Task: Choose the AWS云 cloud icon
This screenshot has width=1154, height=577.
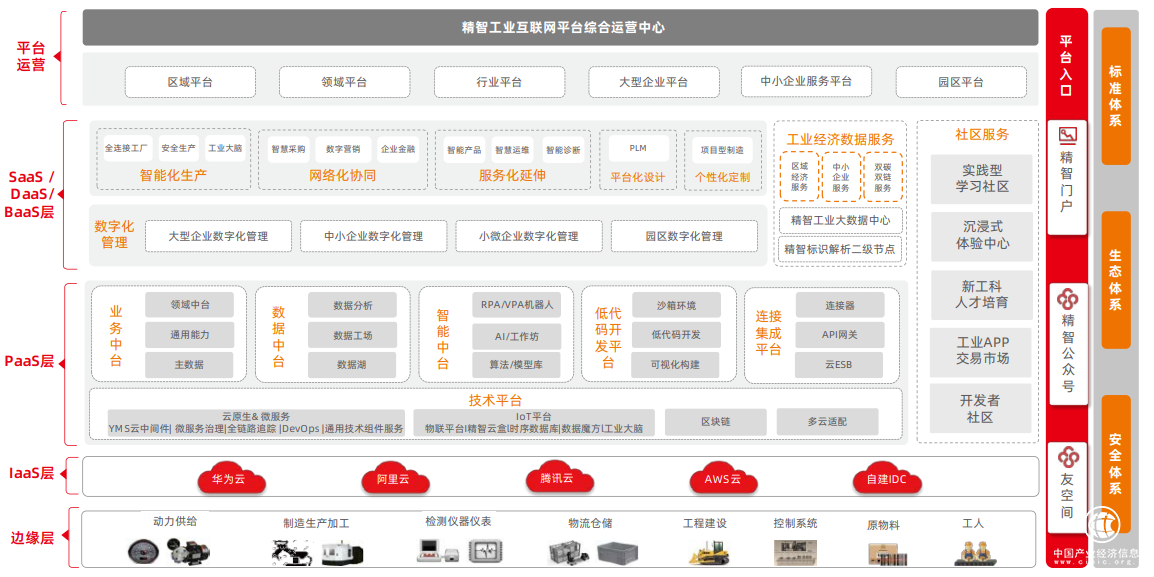Action: coord(721,478)
